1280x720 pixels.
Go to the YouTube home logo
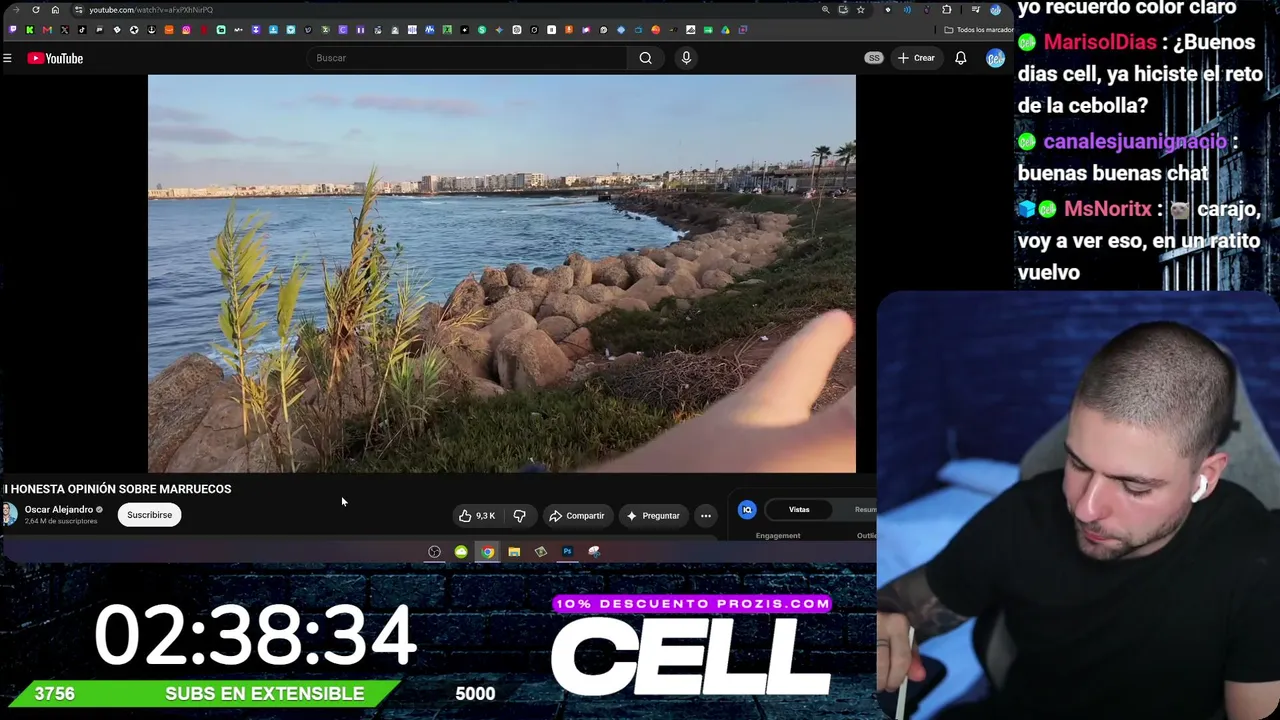(55, 58)
